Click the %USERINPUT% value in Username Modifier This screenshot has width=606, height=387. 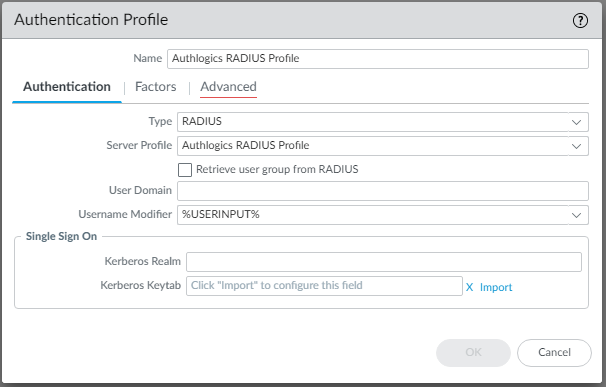[x=221, y=214]
